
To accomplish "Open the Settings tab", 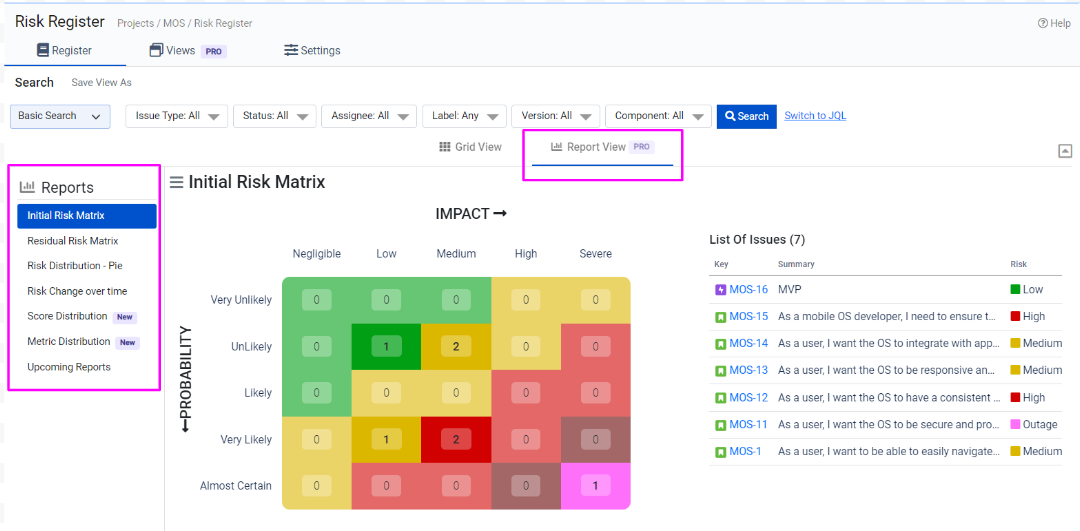I will (x=312, y=50).
